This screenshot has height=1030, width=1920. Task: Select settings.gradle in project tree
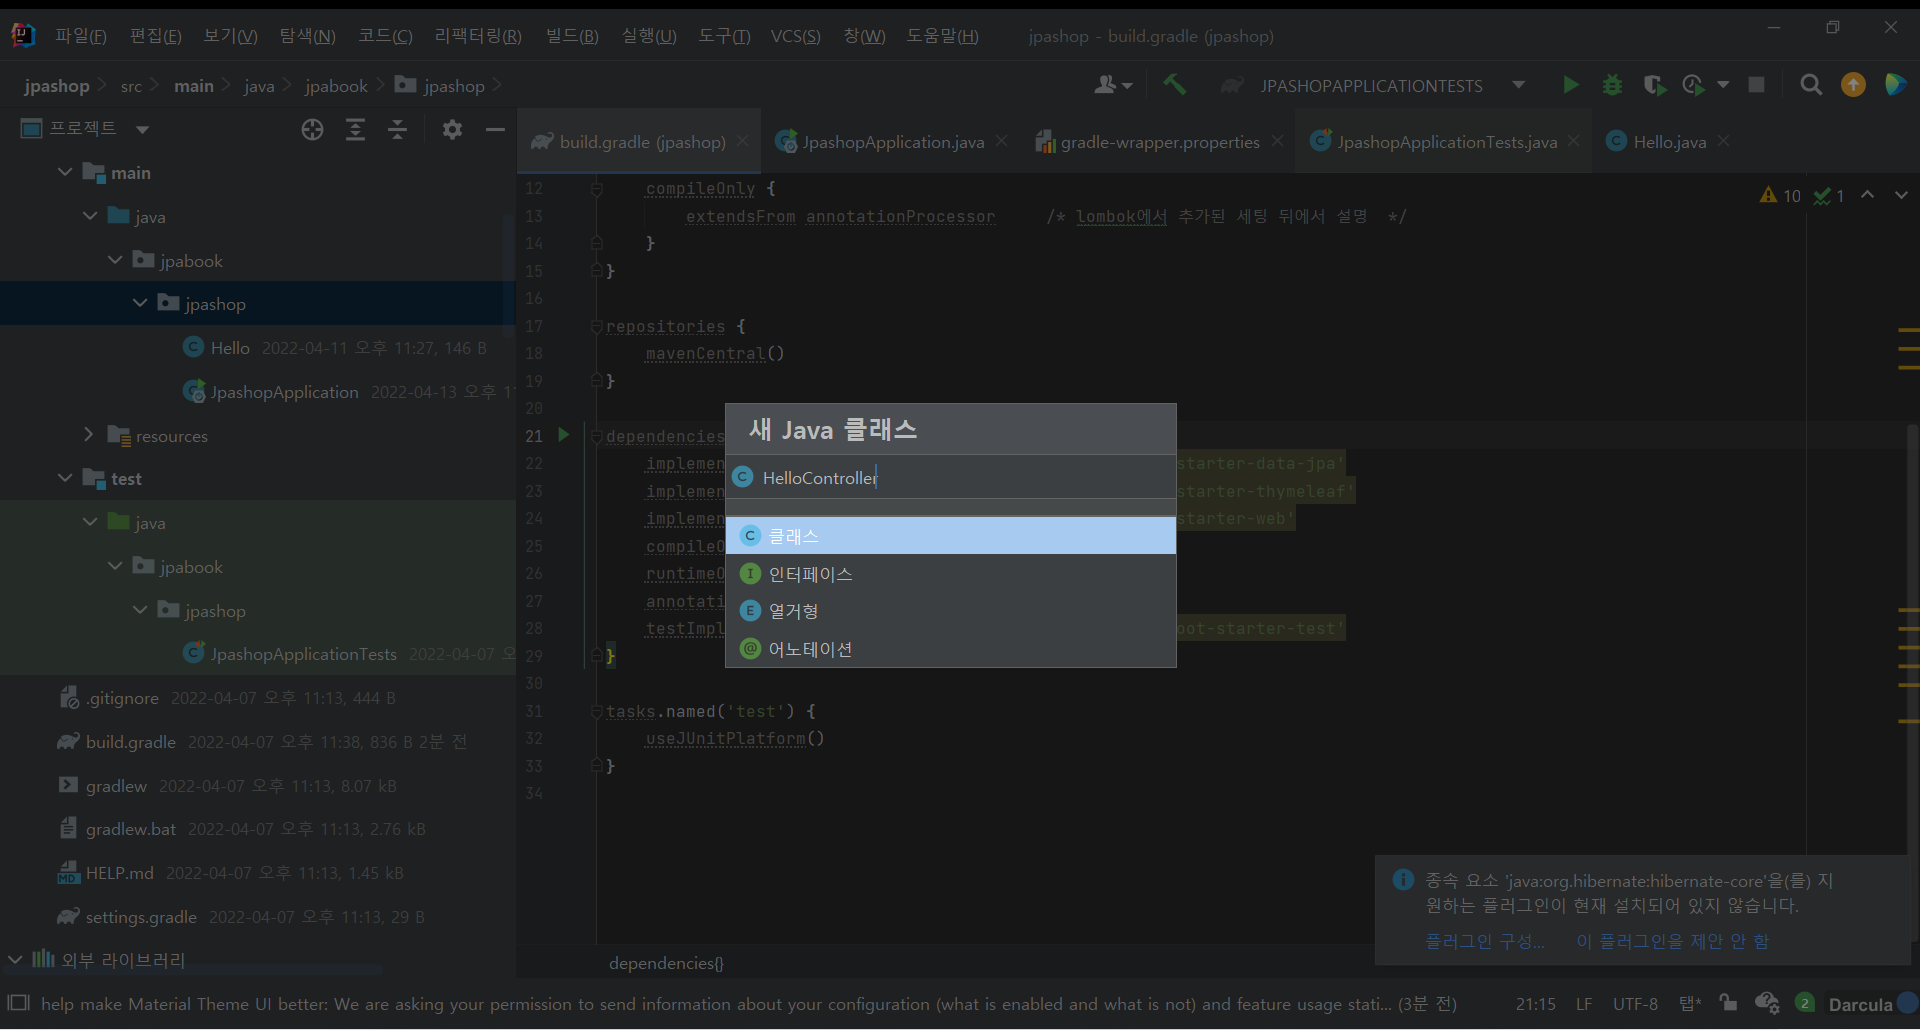pos(141,917)
